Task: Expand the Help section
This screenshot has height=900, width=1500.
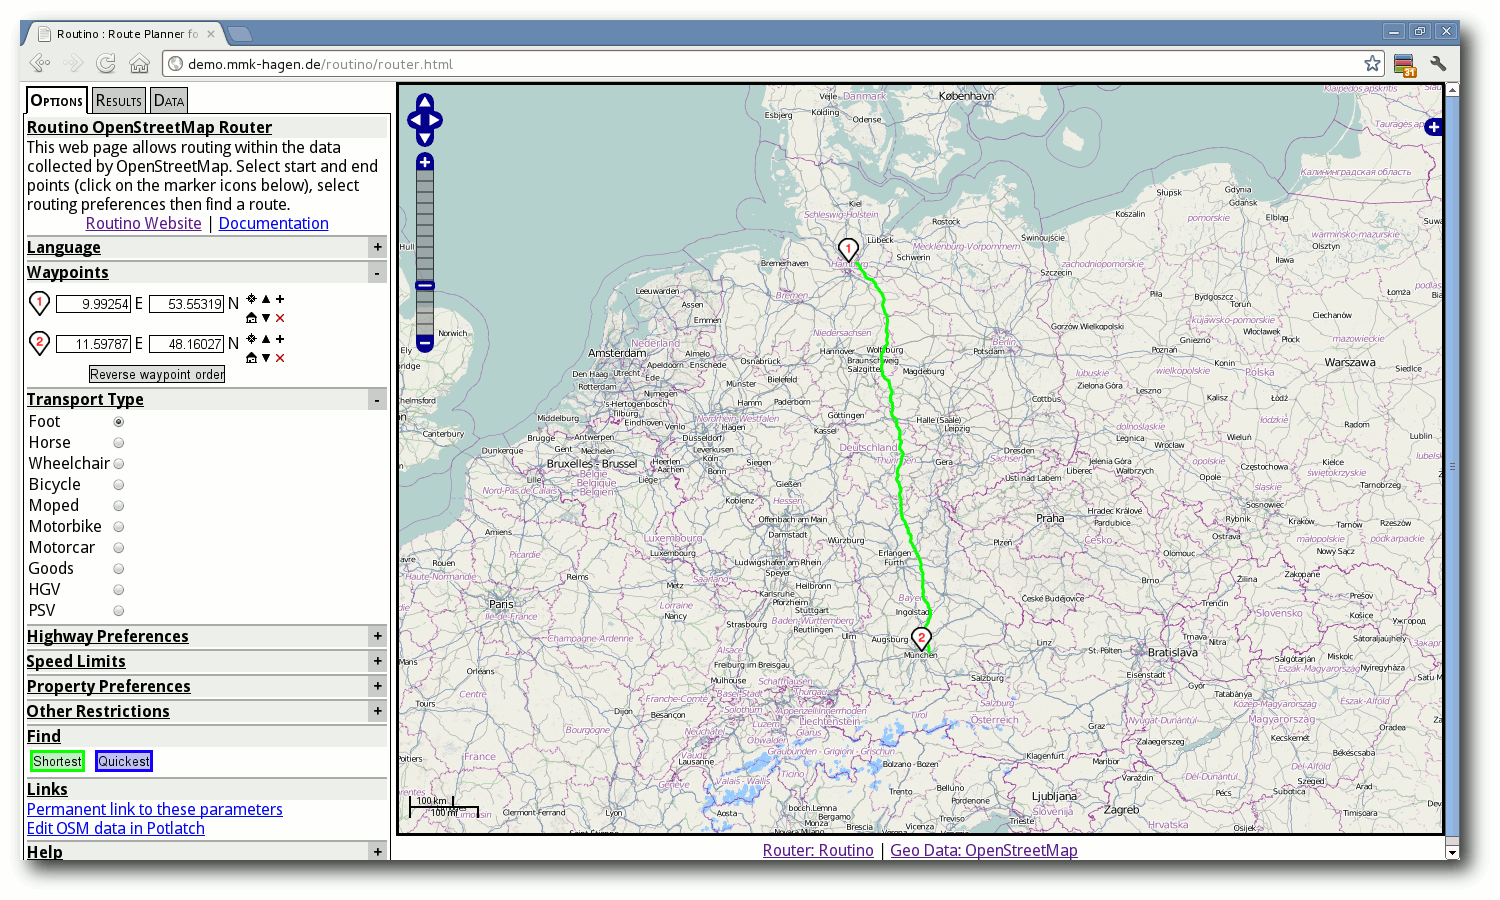Action: coord(377,852)
